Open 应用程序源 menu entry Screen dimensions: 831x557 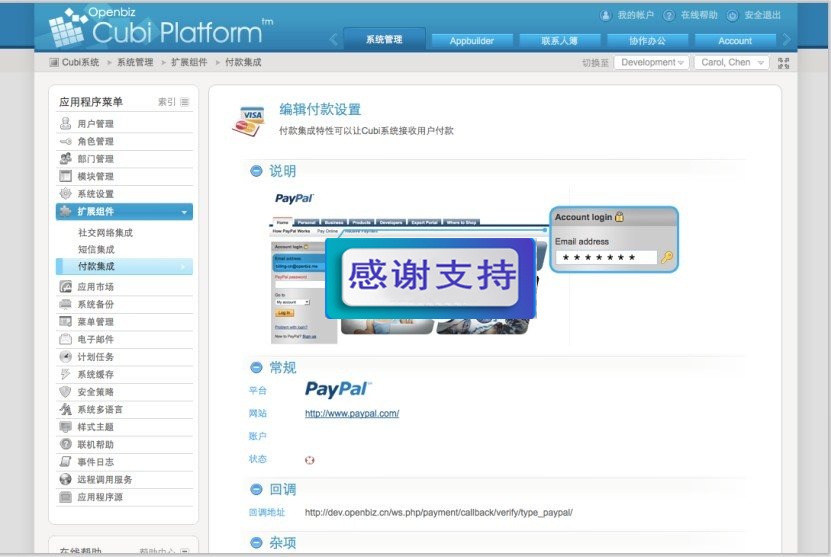124,497
